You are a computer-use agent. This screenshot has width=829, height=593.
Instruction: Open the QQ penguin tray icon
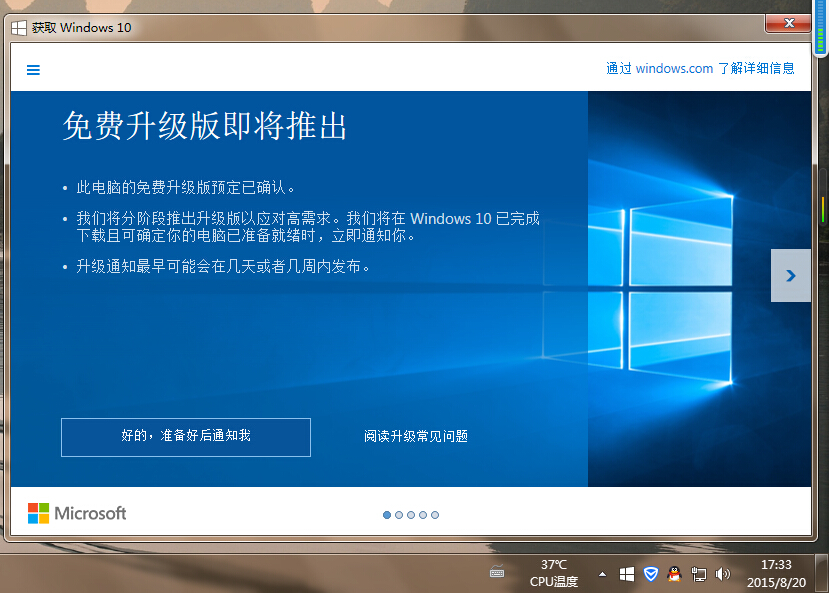click(674, 574)
